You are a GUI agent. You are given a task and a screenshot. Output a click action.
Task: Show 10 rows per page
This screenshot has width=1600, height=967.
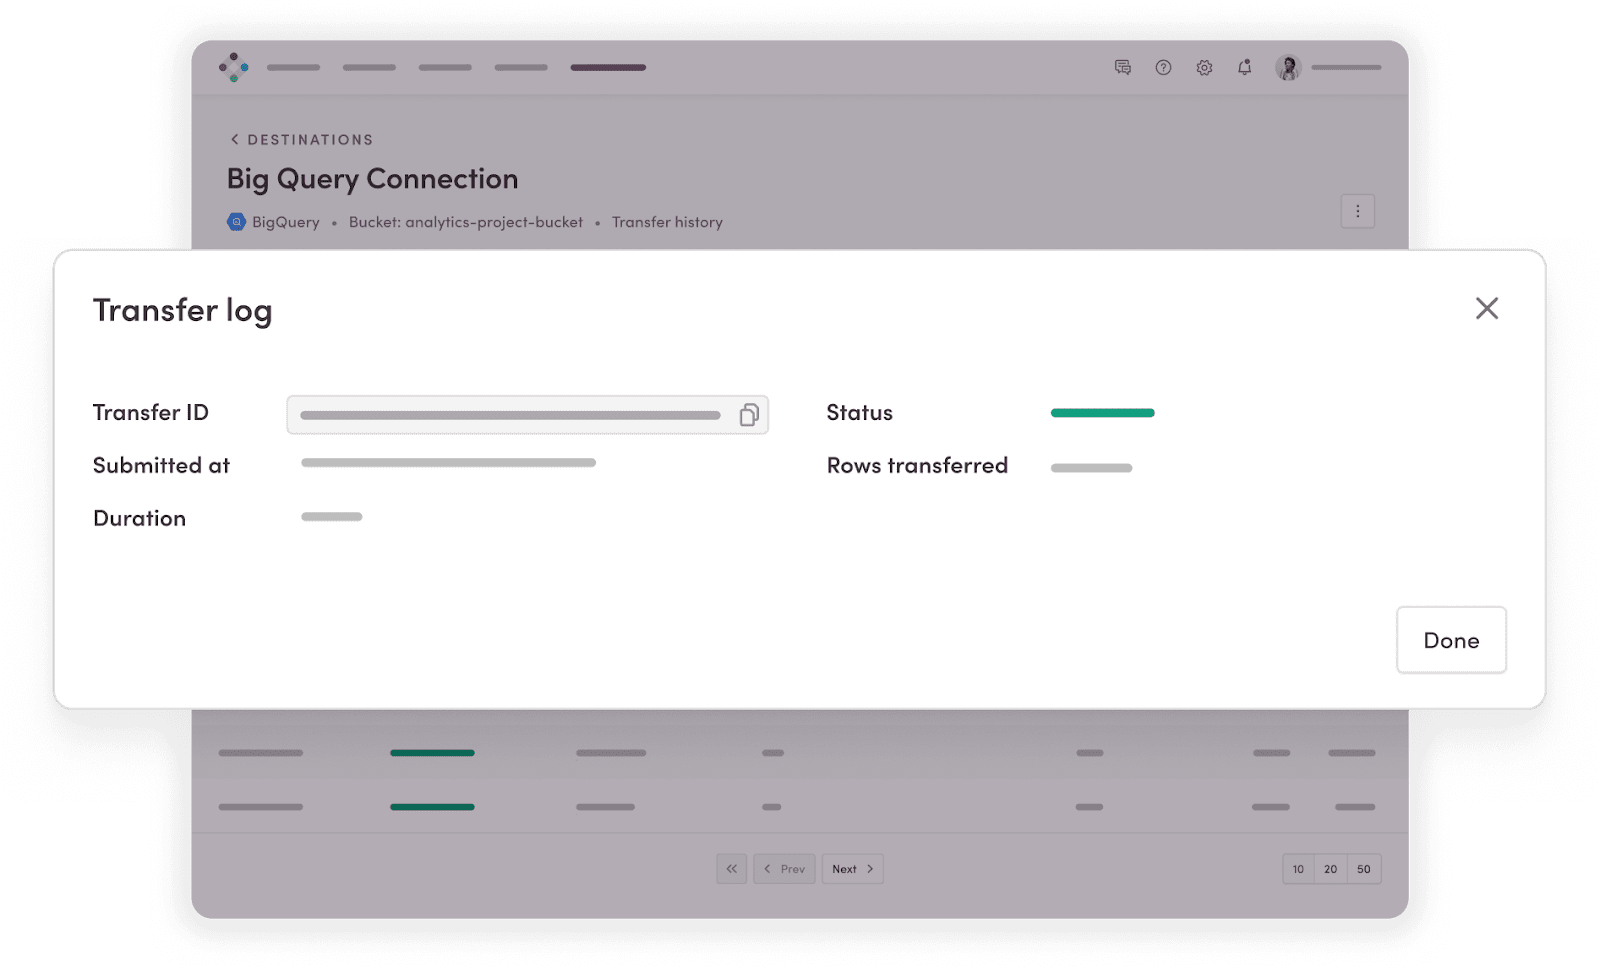1298,869
